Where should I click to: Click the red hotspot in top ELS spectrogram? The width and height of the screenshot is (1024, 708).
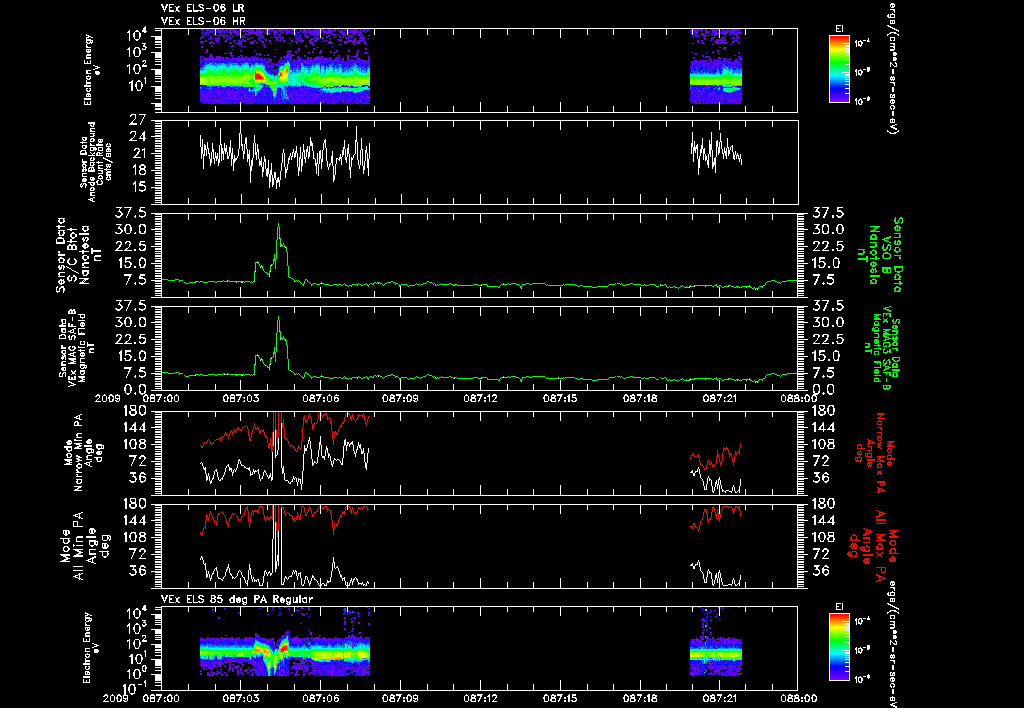259,76
